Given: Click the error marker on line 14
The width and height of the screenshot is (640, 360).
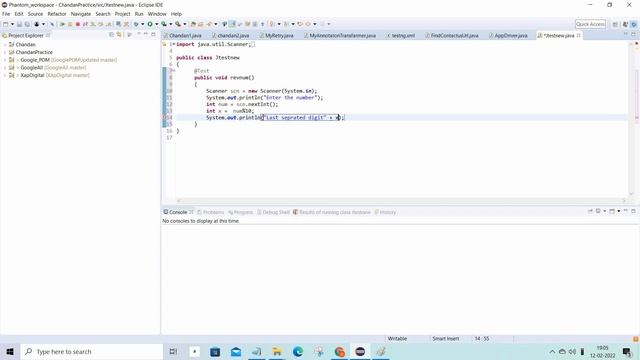Looking at the screenshot, I should 164,118.
